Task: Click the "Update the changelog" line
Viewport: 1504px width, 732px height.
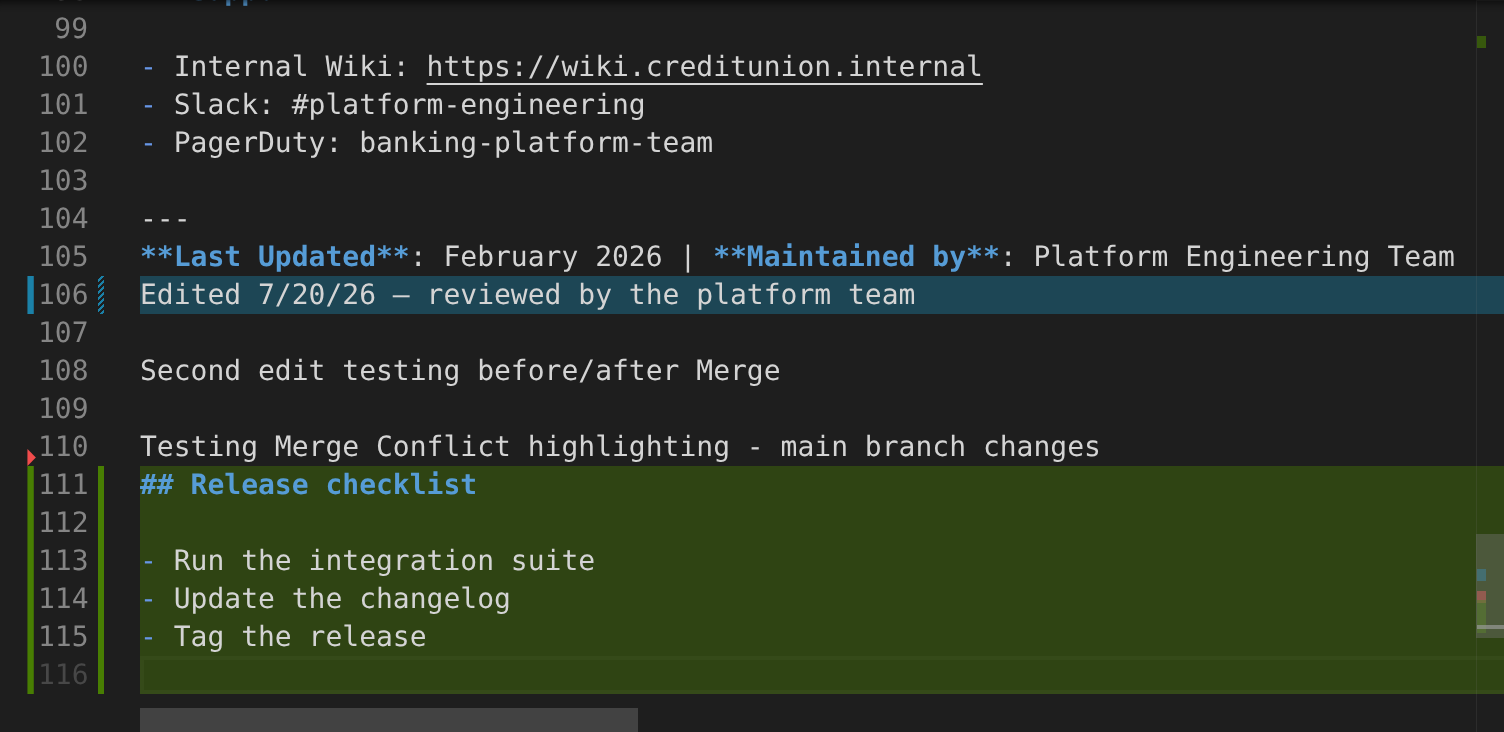Action: pyautogui.click(x=326, y=599)
